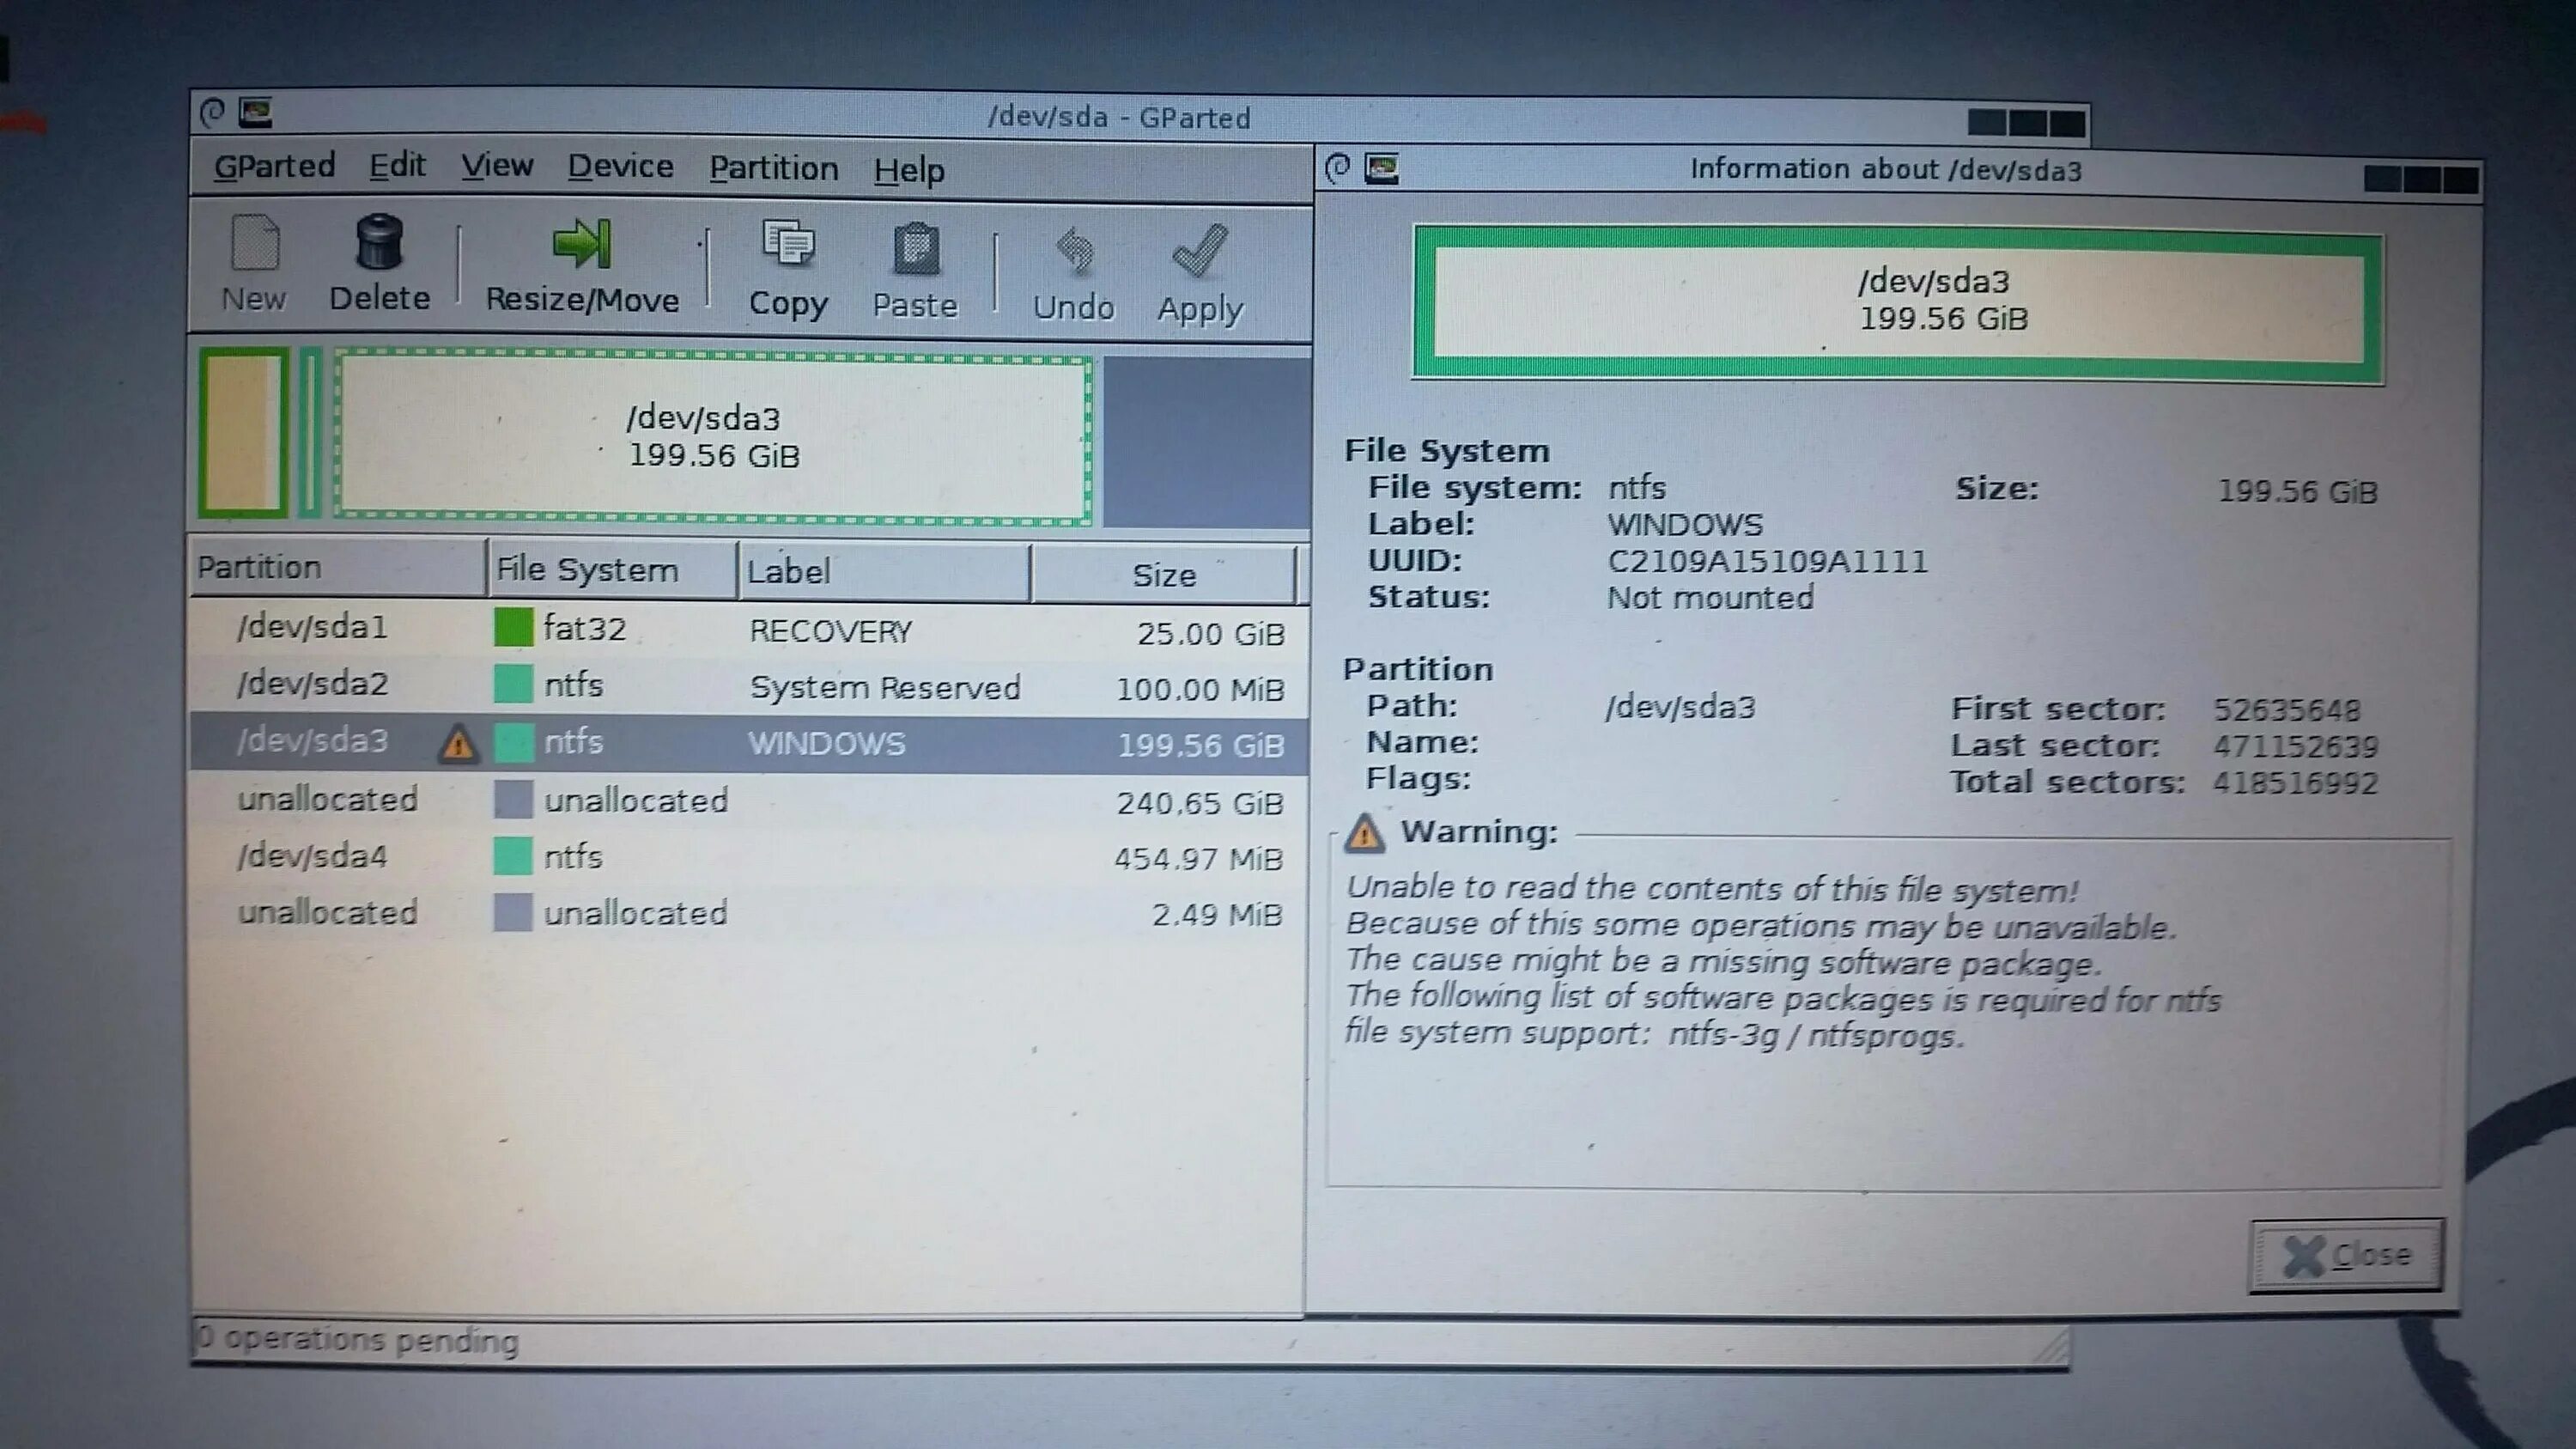Click the Apply checkmark icon
2576x1449 pixels.
(x=1199, y=252)
